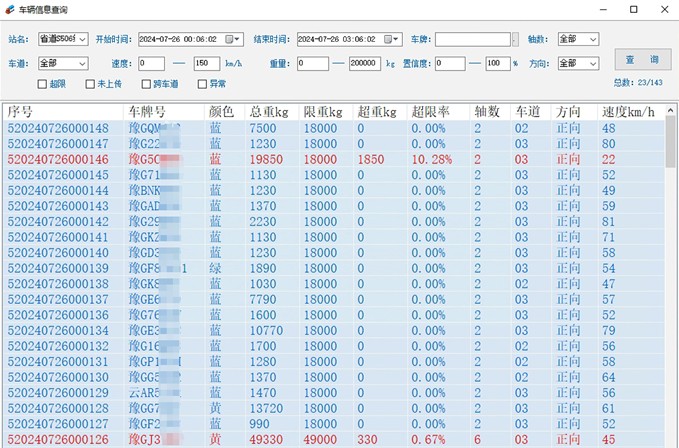Enable the 跨车道 checkbox

point(146,84)
